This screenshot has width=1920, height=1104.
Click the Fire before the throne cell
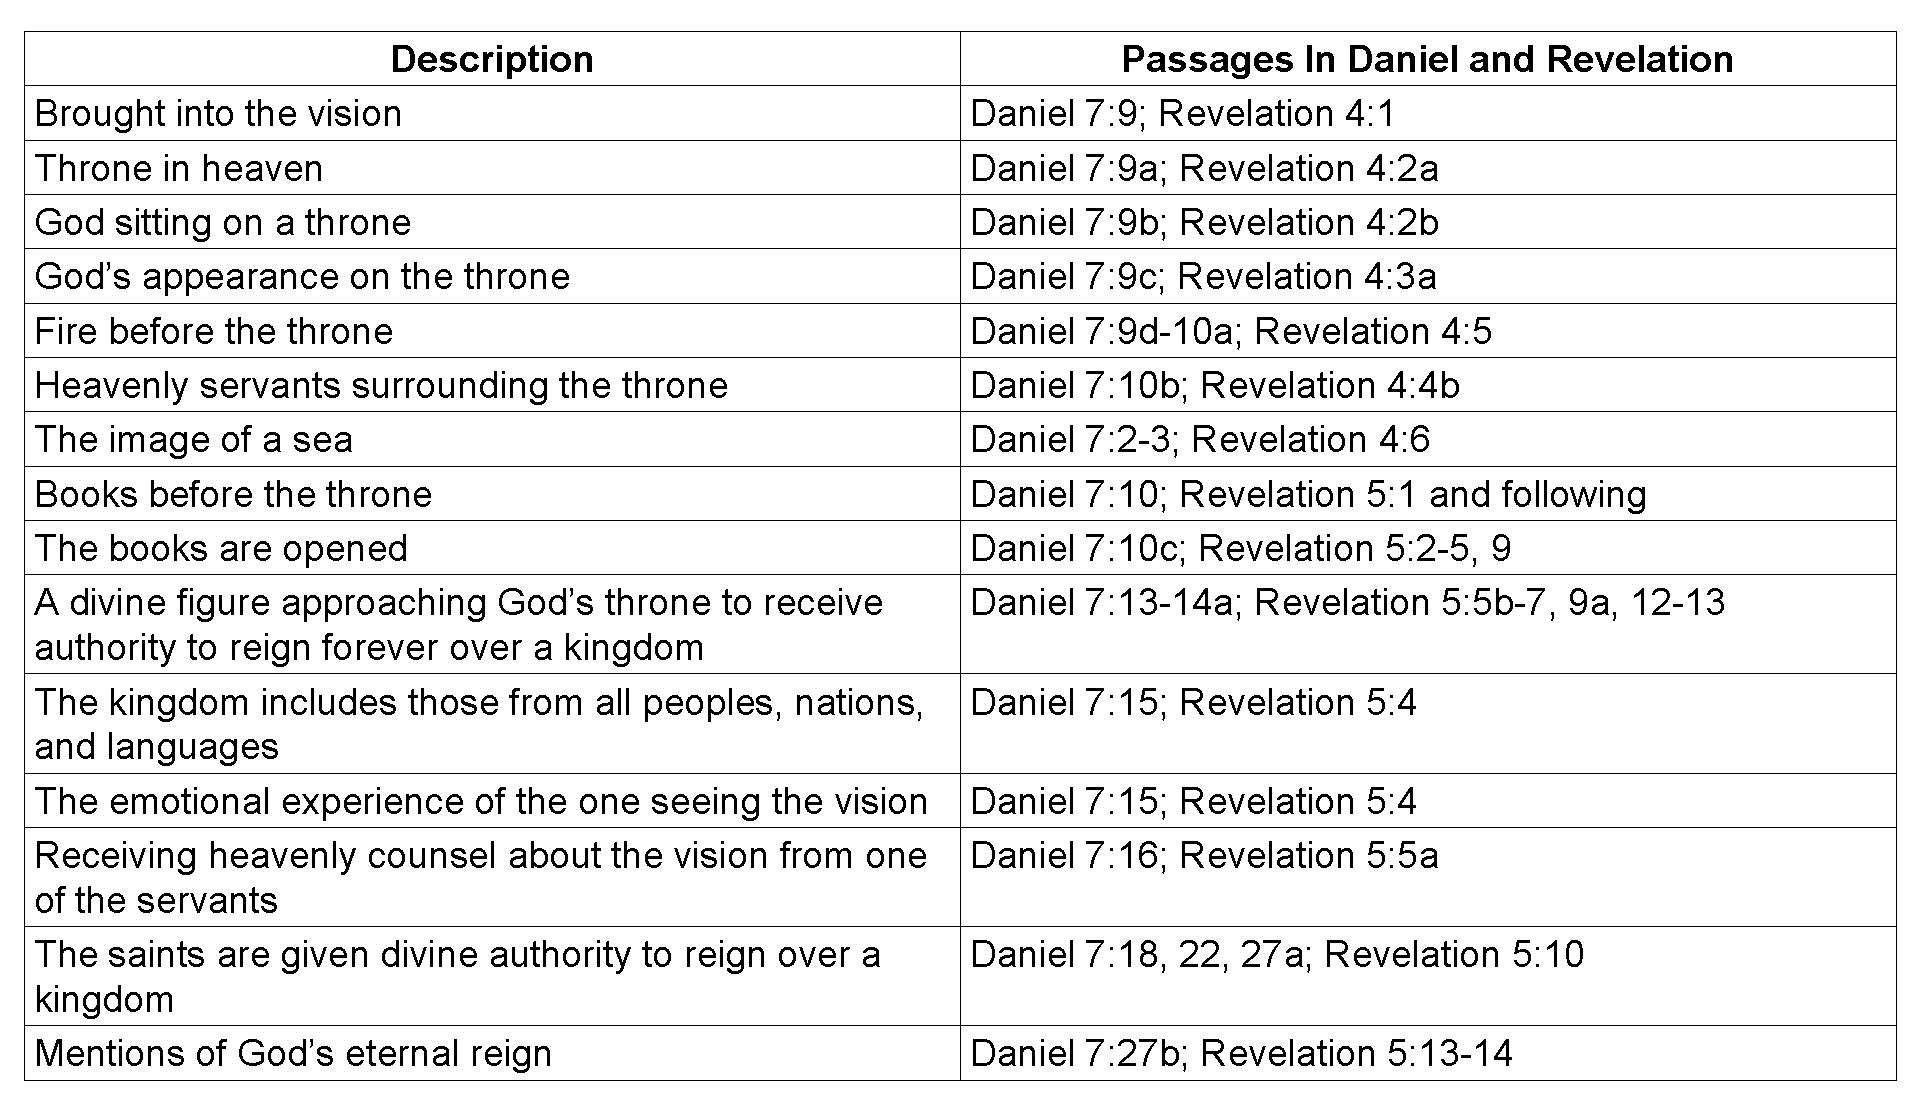(214, 331)
